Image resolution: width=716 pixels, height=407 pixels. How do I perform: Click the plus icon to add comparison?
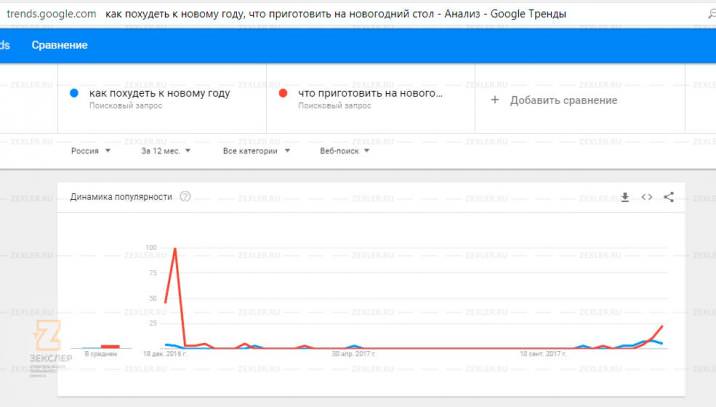[495, 100]
